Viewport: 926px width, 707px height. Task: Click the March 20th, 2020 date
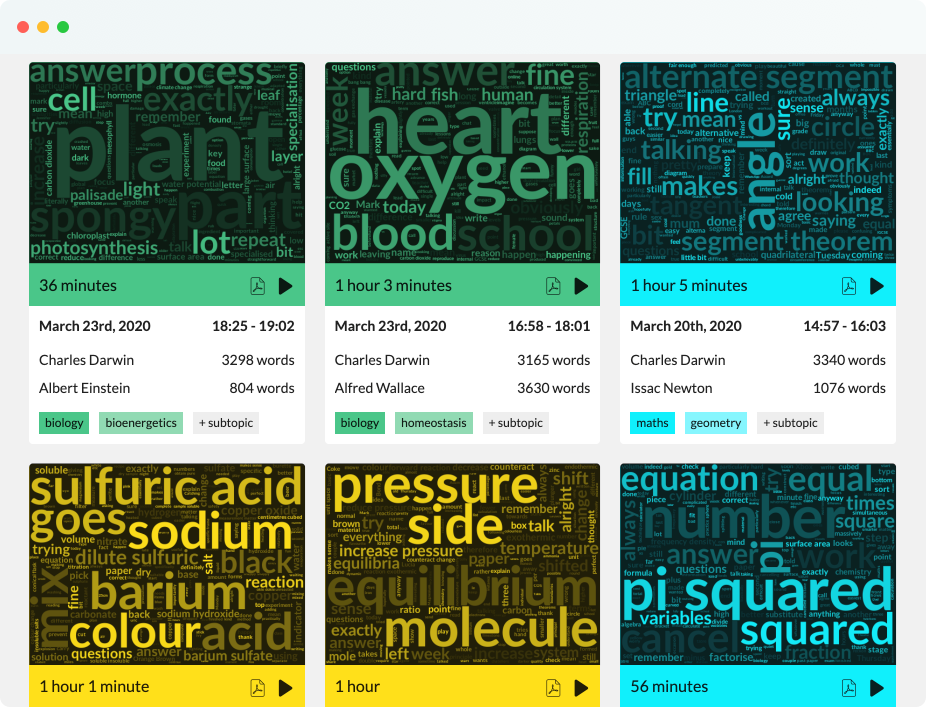point(686,326)
